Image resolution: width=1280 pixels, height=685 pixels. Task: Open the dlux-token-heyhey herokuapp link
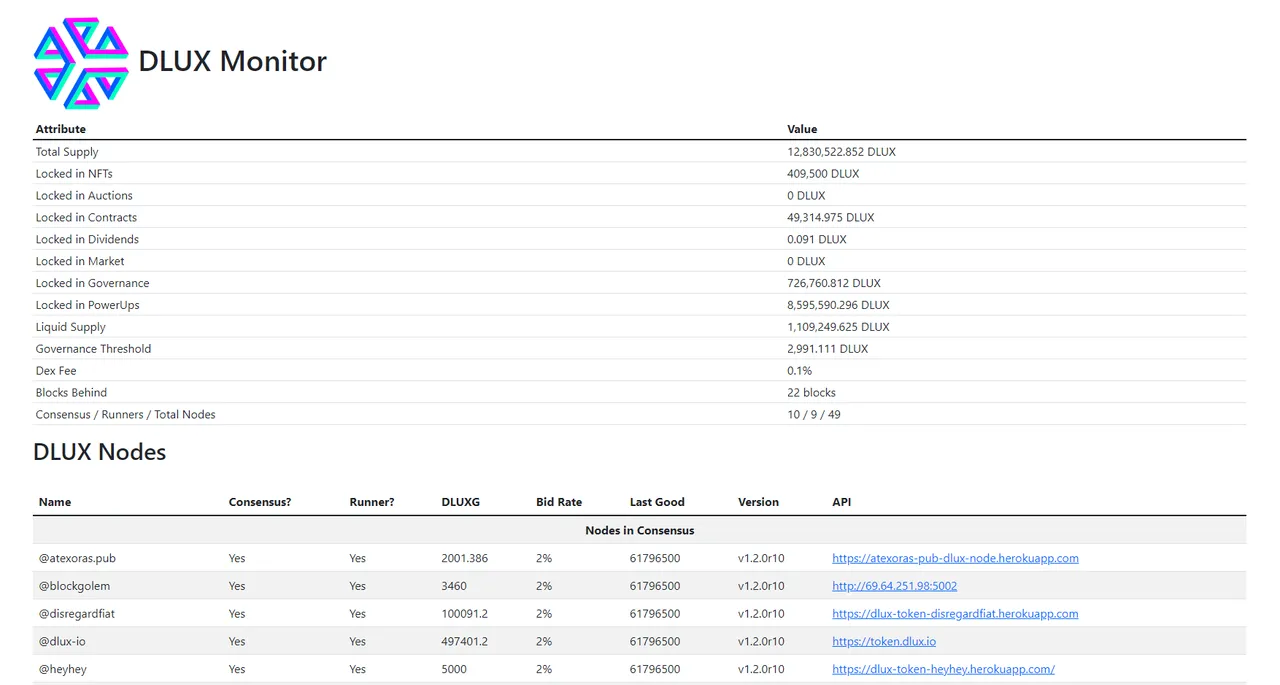[x=943, y=670]
